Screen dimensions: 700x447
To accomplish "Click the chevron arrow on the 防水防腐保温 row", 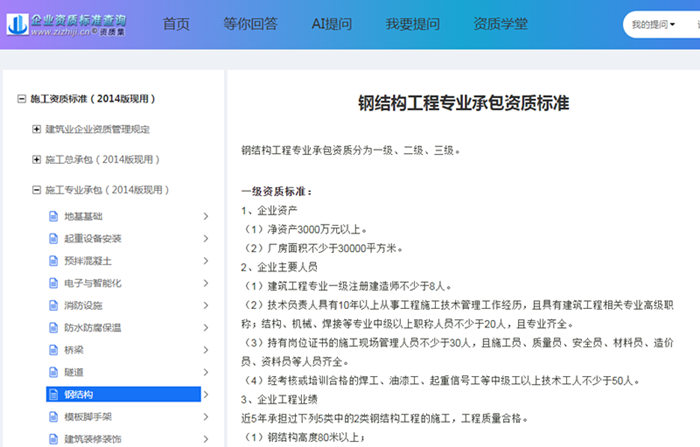I will (206, 328).
